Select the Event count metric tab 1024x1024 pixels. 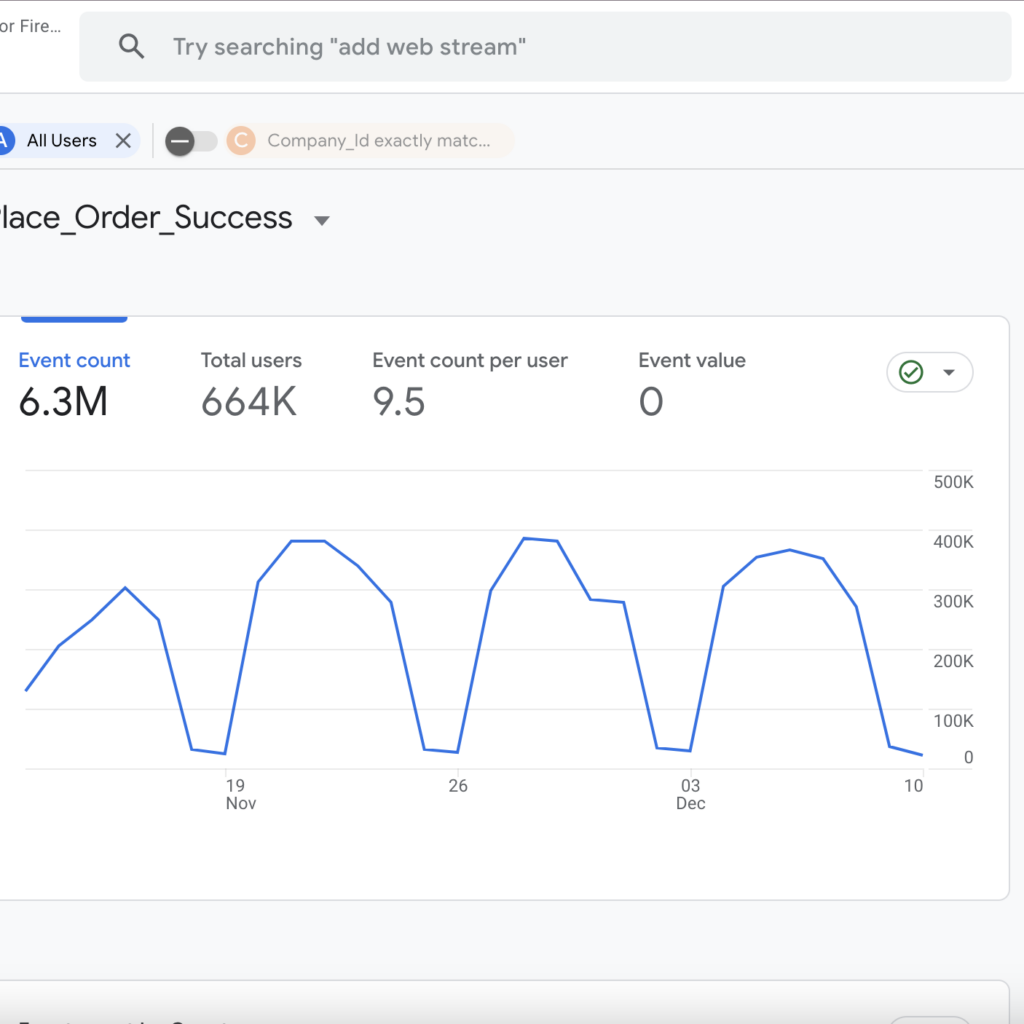74,383
